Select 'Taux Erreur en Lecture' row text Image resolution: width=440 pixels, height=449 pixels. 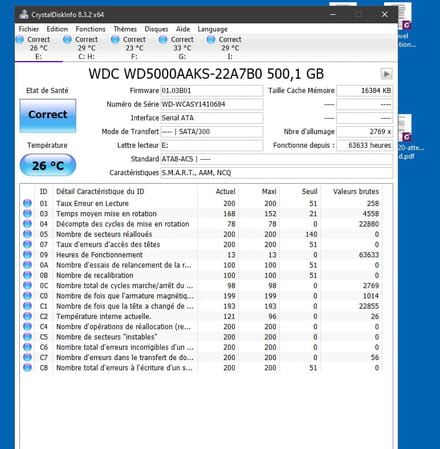pos(92,203)
